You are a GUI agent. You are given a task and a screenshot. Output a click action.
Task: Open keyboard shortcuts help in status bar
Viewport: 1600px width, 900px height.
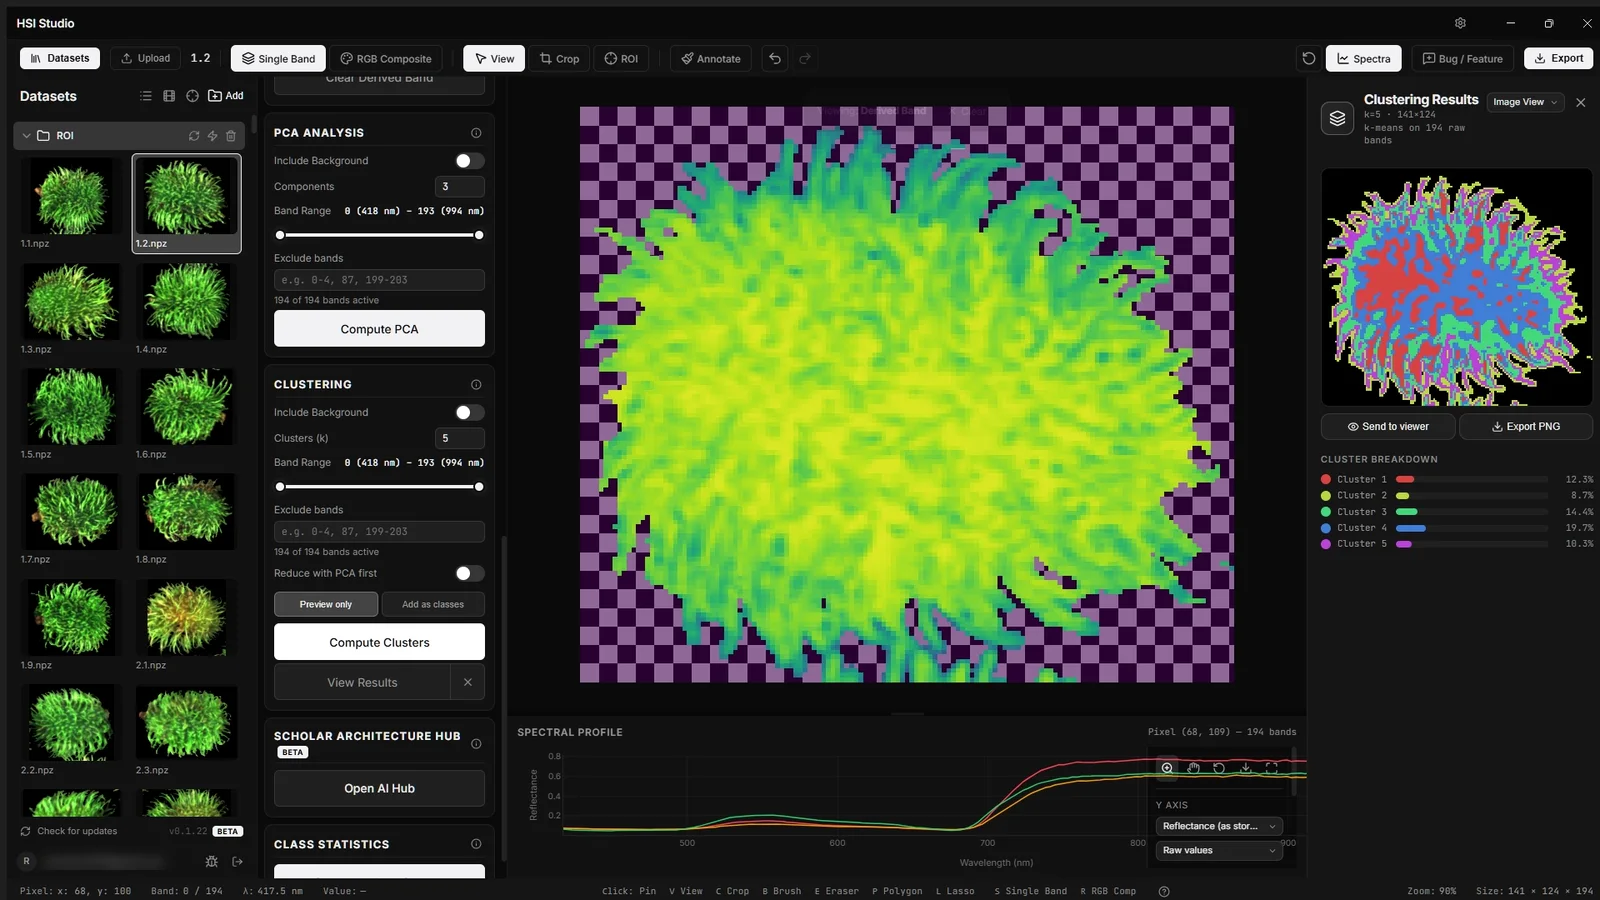1163,891
